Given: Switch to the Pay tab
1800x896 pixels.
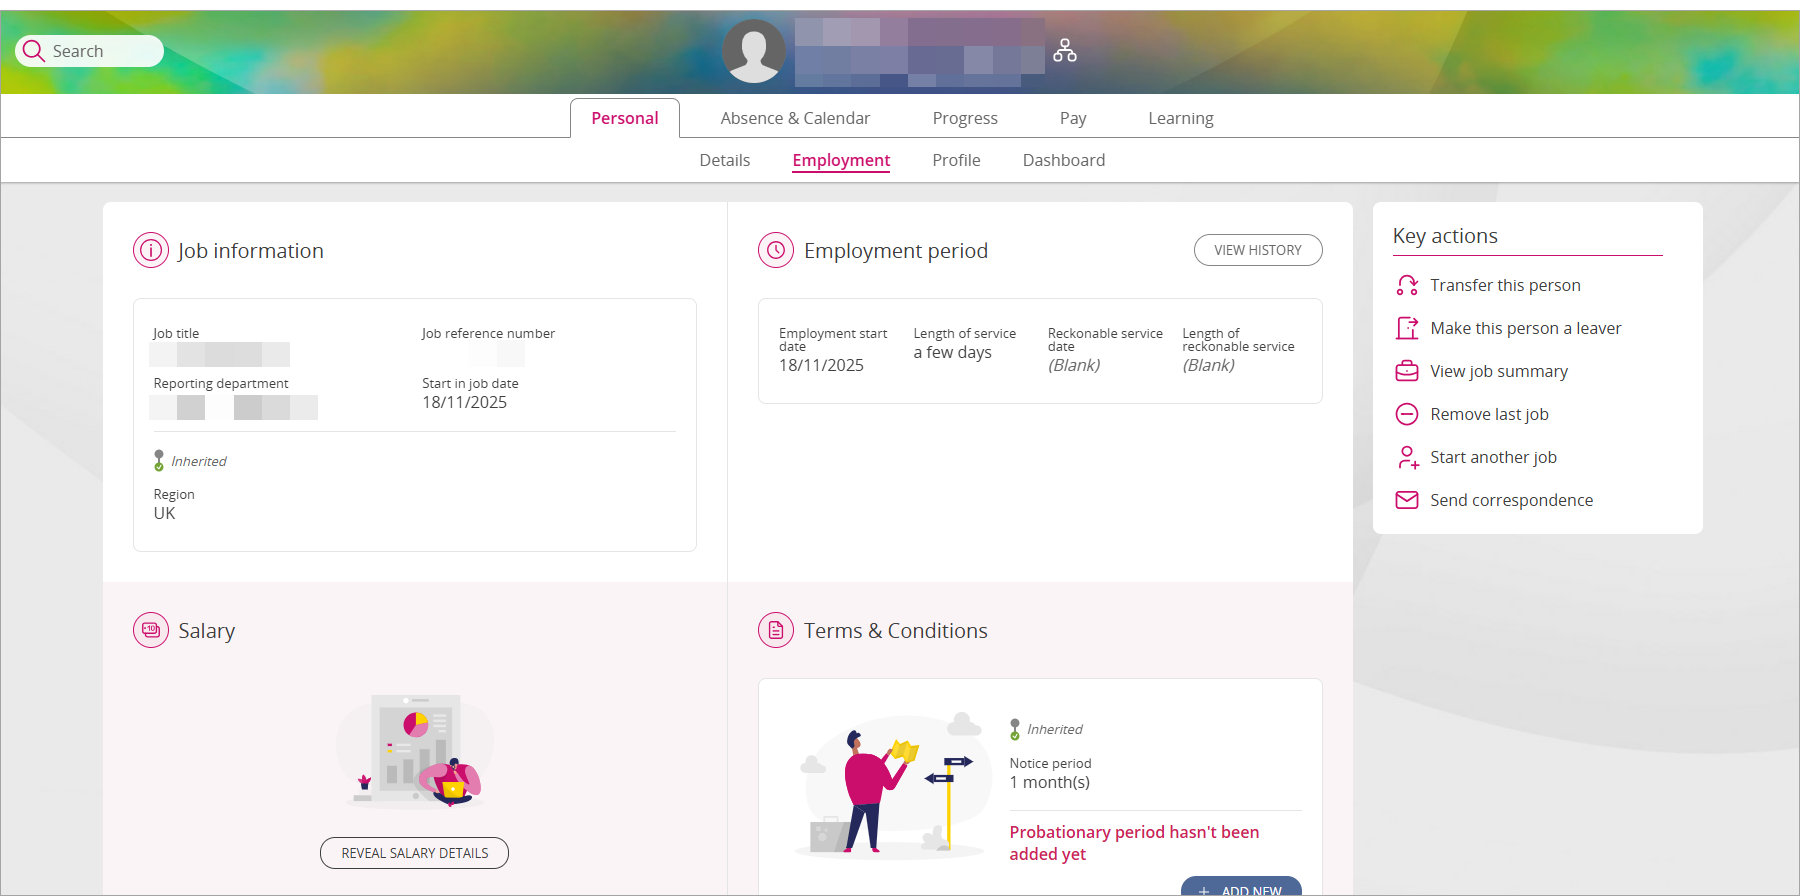Looking at the screenshot, I should [1072, 118].
